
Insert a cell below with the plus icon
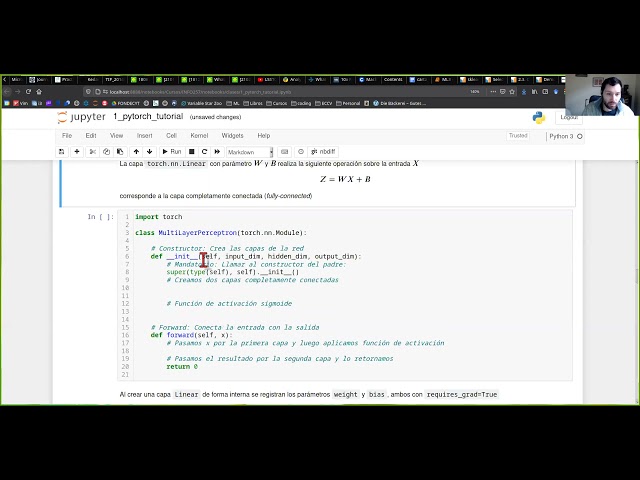pyautogui.click(x=77, y=151)
